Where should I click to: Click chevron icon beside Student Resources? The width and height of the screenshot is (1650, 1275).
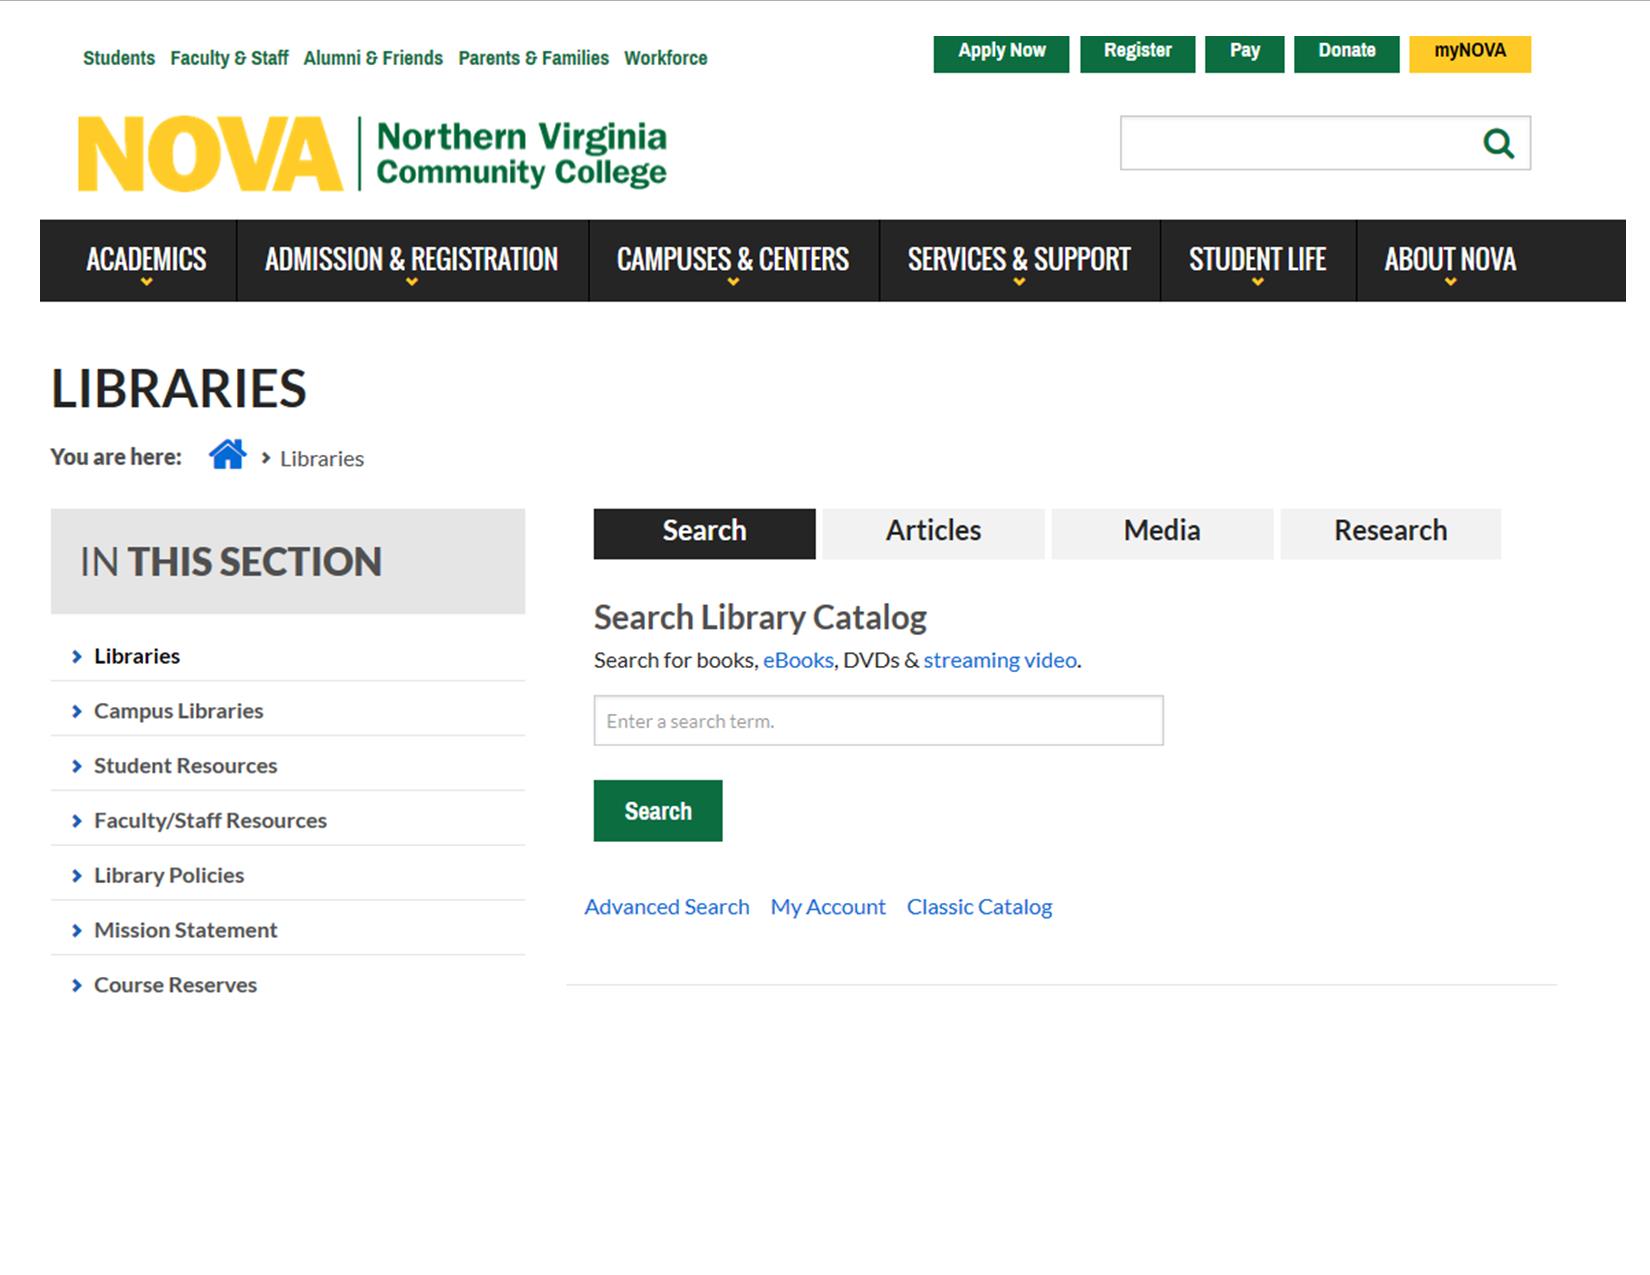[x=77, y=767]
